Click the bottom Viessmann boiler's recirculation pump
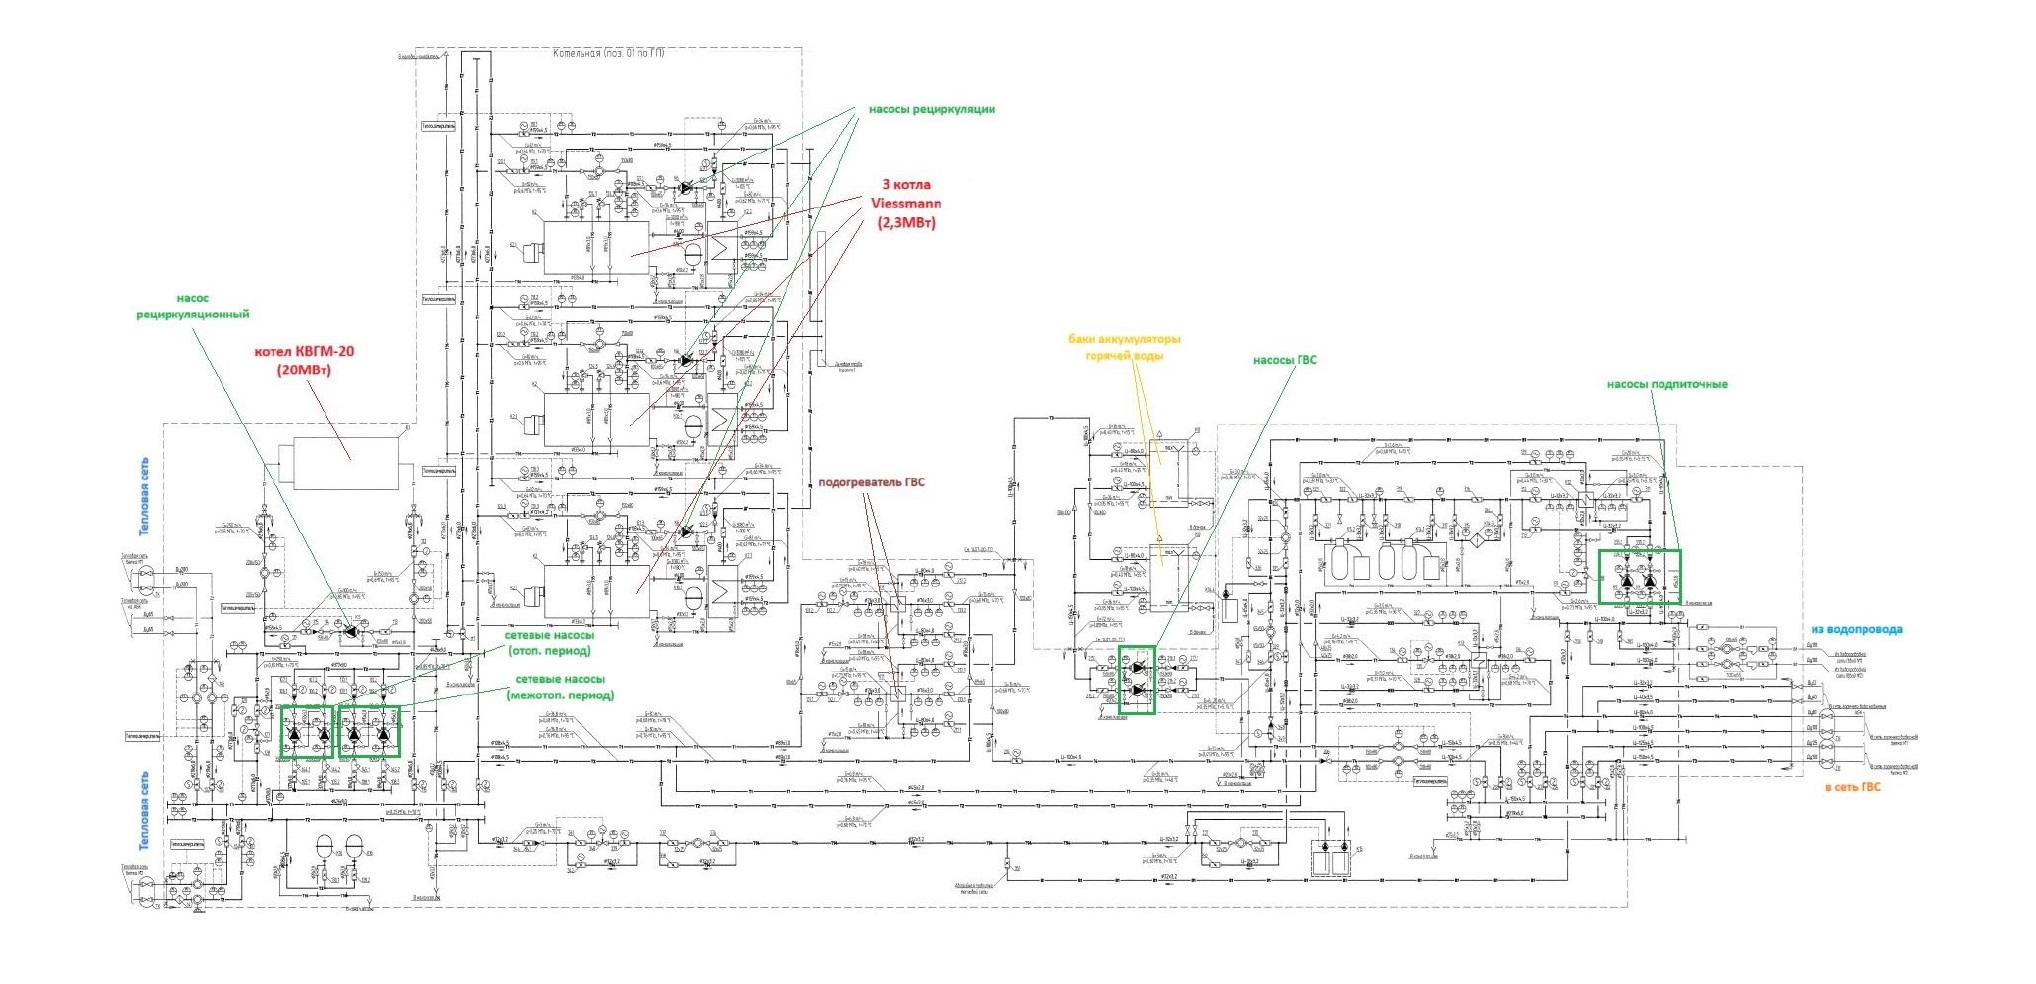This screenshot has height=984, width=2036. (685, 530)
